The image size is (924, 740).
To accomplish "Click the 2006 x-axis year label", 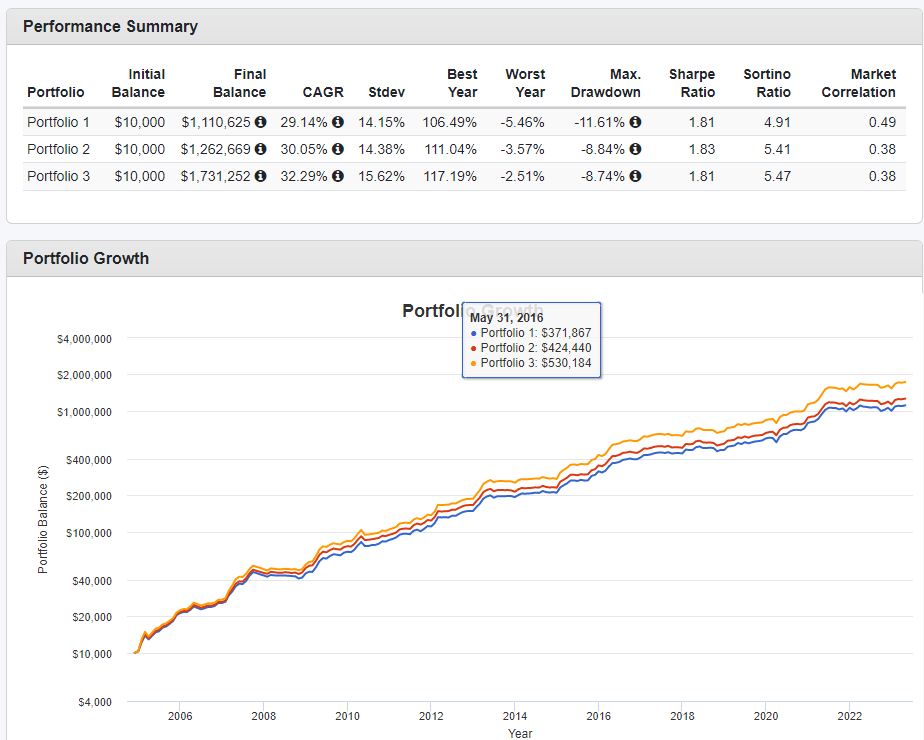I will (x=180, y=716).
